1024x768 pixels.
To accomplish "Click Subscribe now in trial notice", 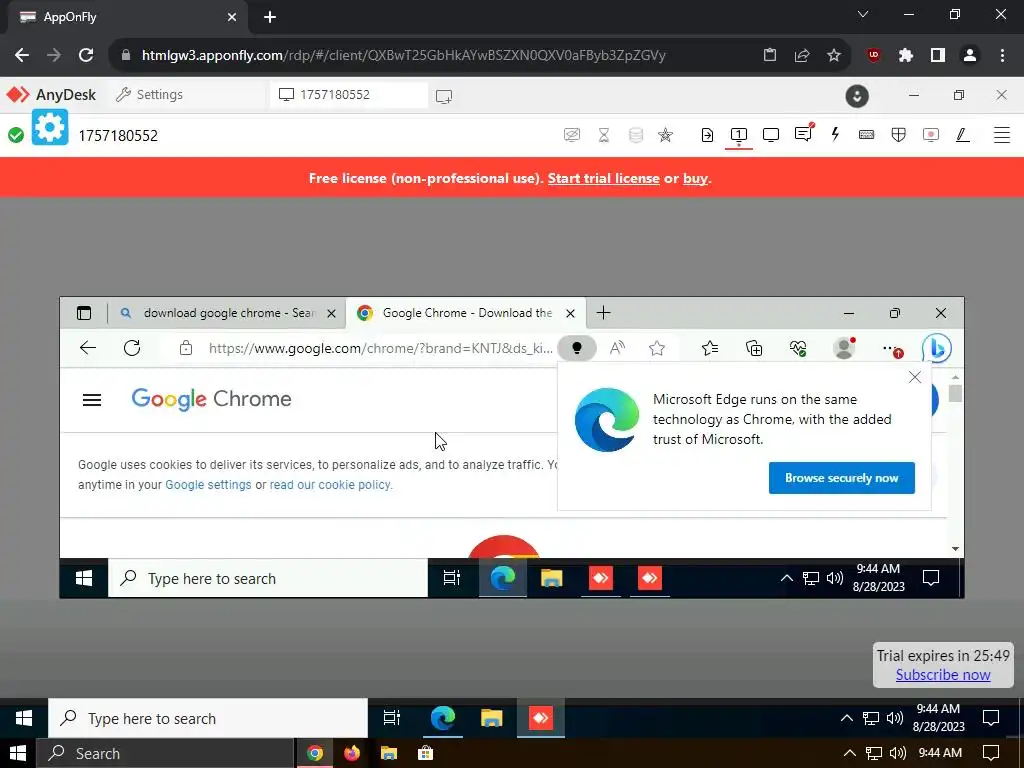I will pos(942,675).
